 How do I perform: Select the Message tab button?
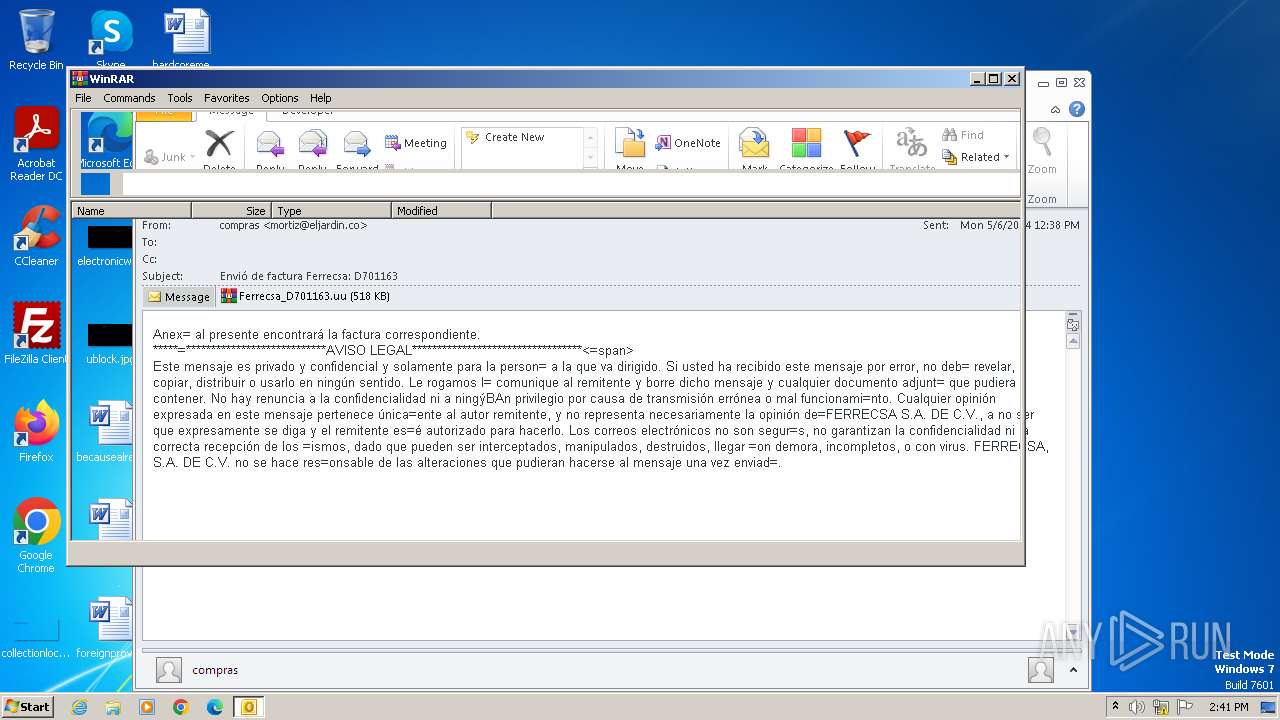point(179,296)
